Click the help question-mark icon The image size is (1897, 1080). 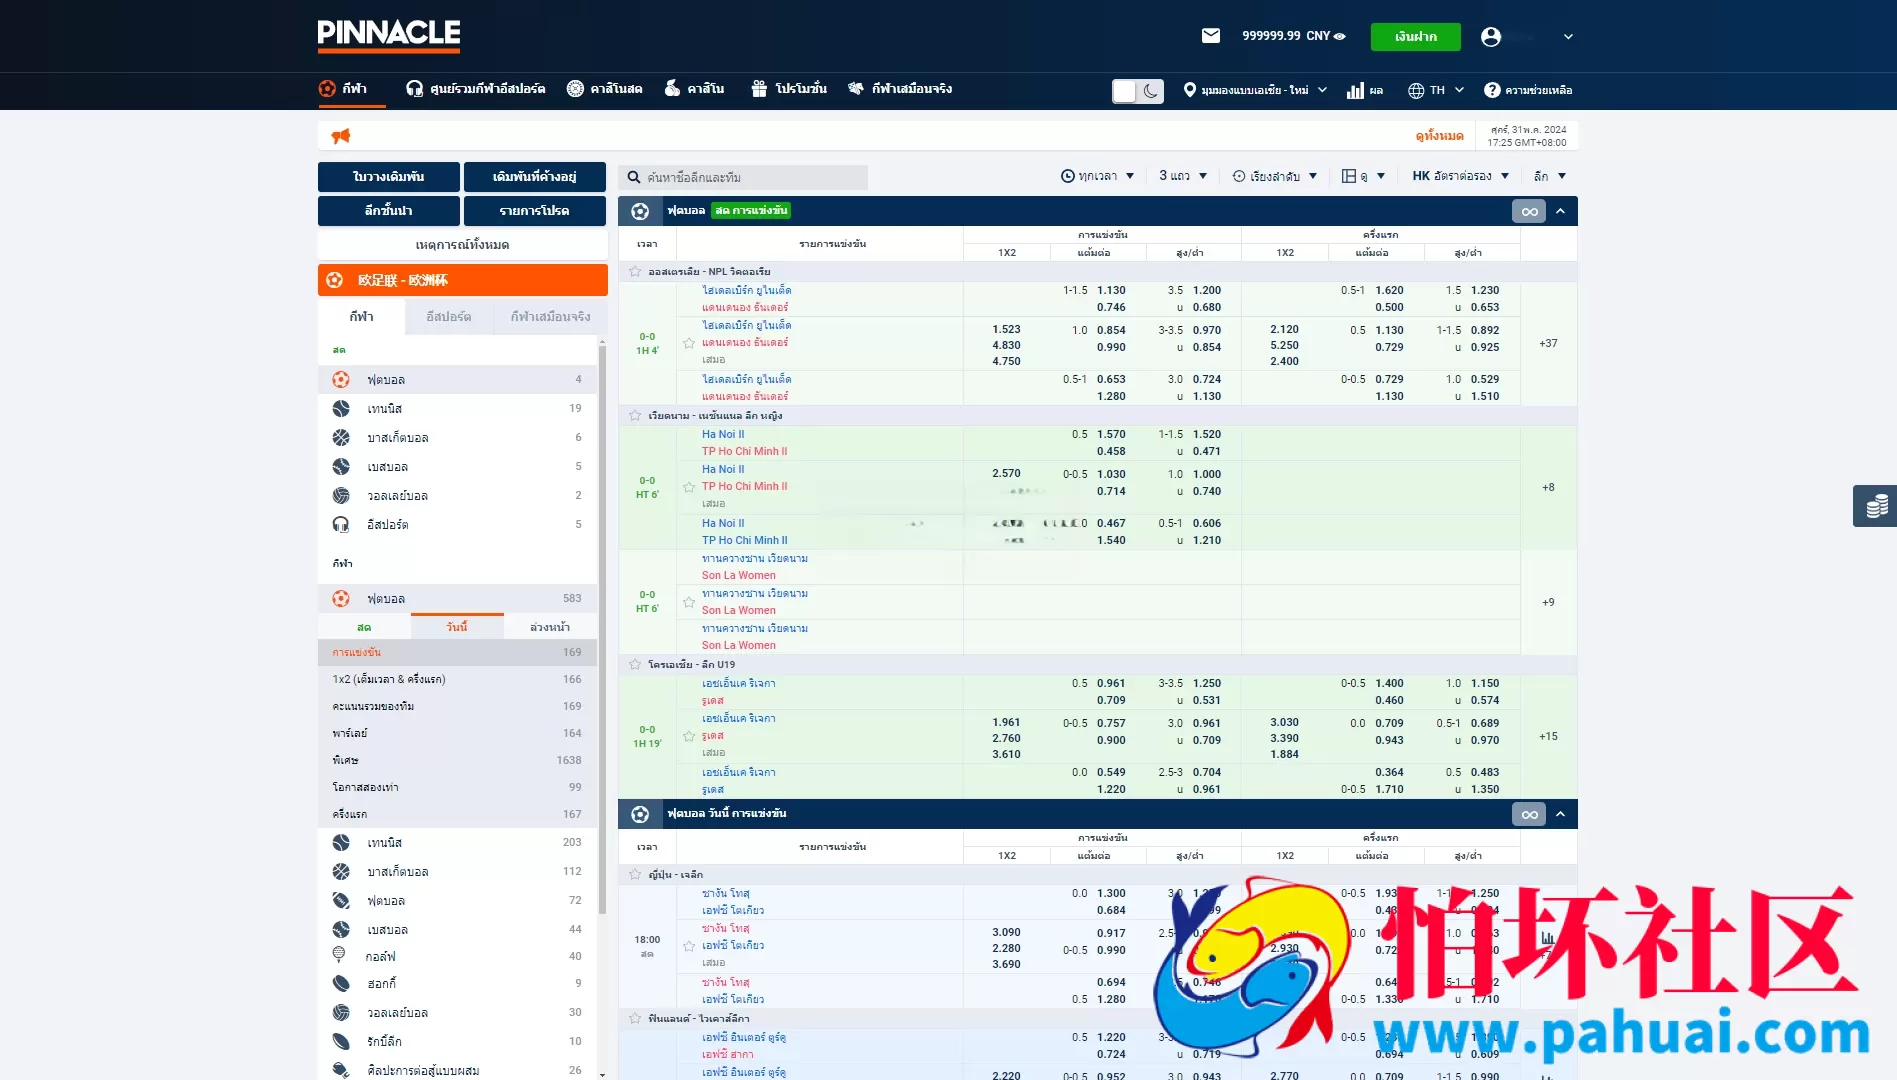tap(1492, 90)
